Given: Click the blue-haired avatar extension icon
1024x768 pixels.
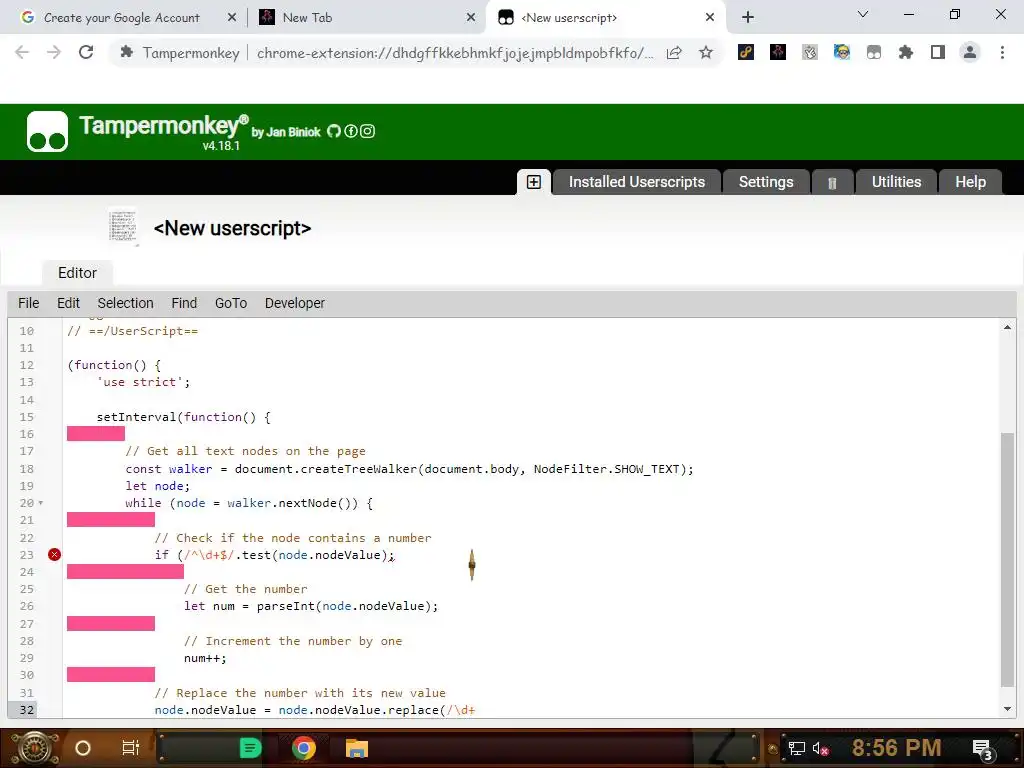Looking at the screenshot, I should [x=842, y=52].
